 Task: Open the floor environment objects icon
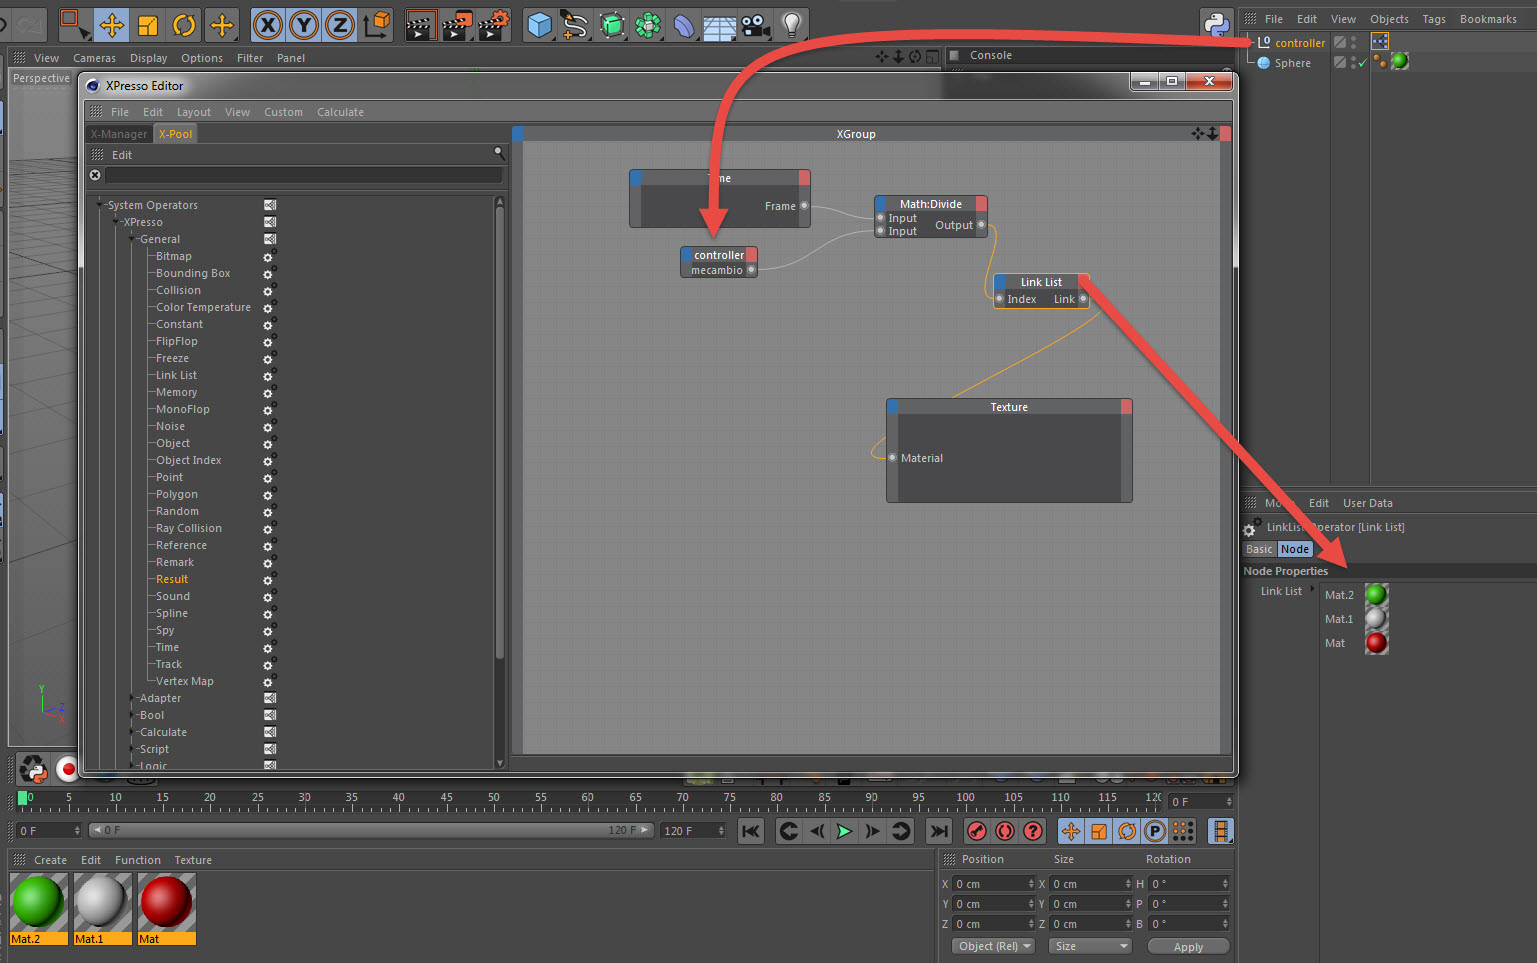719,25
